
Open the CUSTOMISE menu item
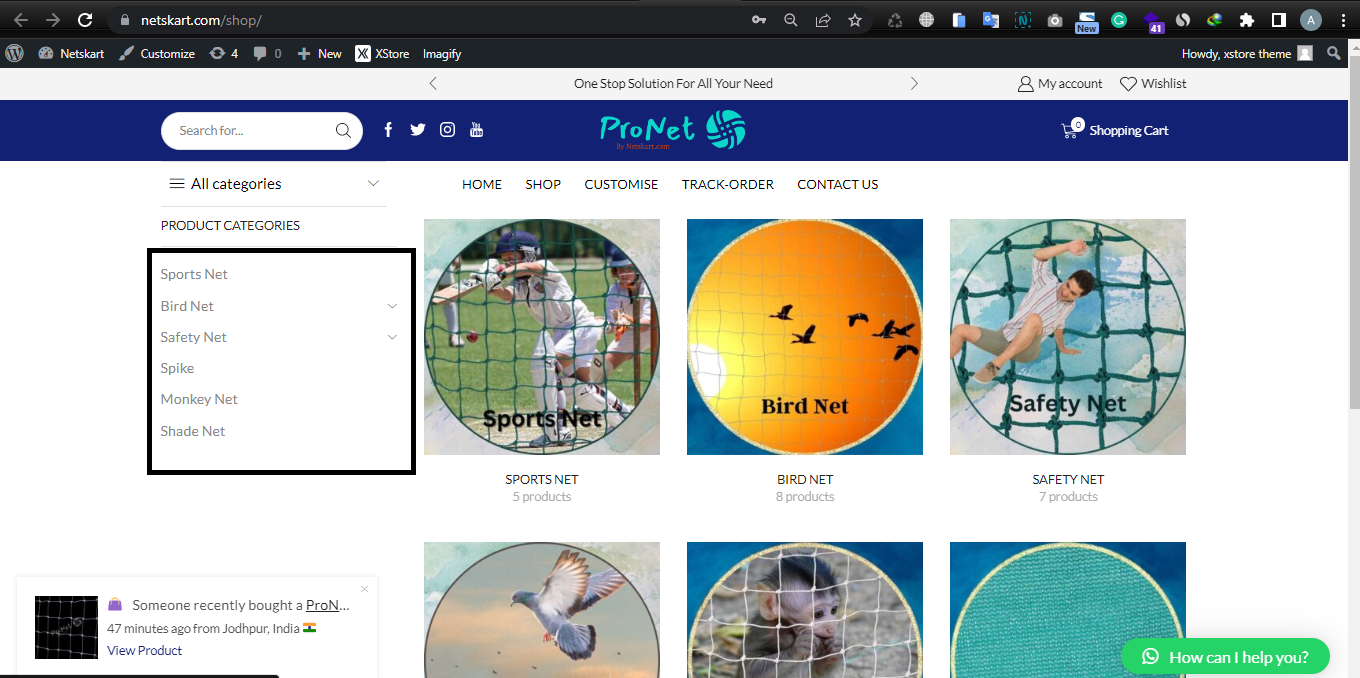pyautogui.click(x=621, y=184)
